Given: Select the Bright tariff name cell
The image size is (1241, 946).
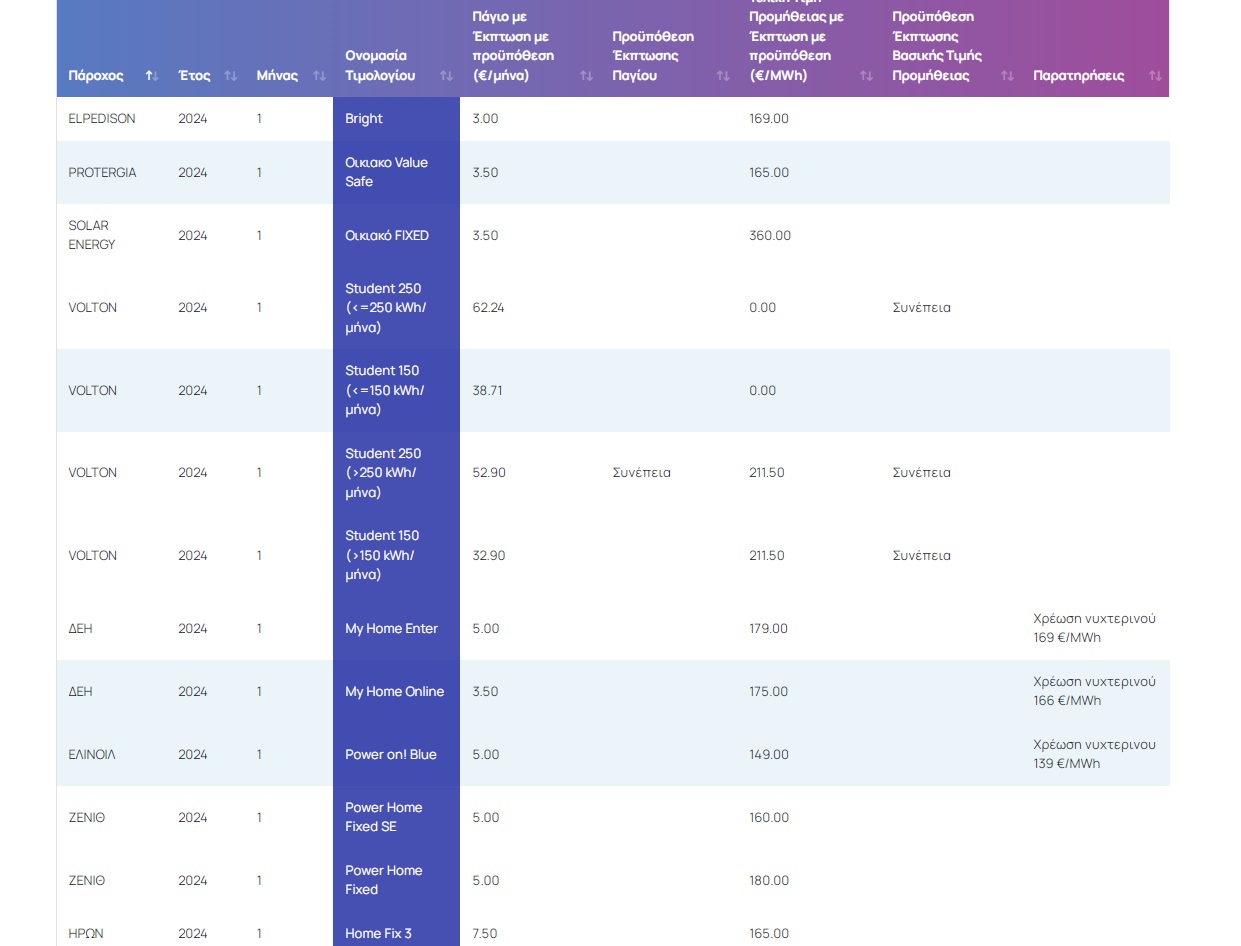Looking at the screenshot, I should (x=364, y=119).
